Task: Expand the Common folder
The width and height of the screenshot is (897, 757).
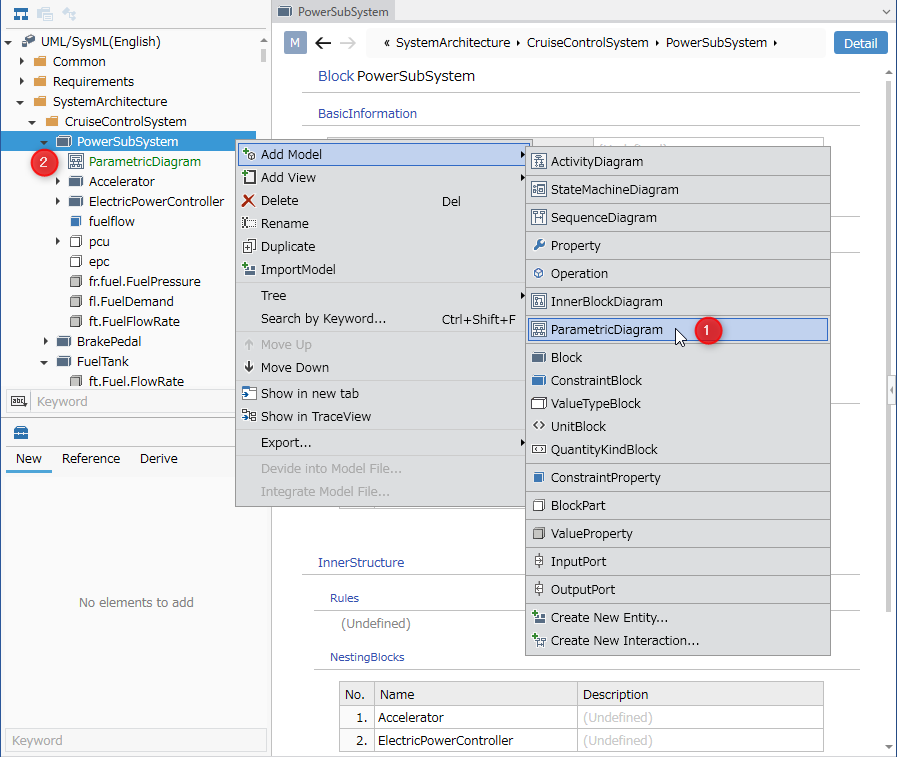Action: tap(21, 61)
